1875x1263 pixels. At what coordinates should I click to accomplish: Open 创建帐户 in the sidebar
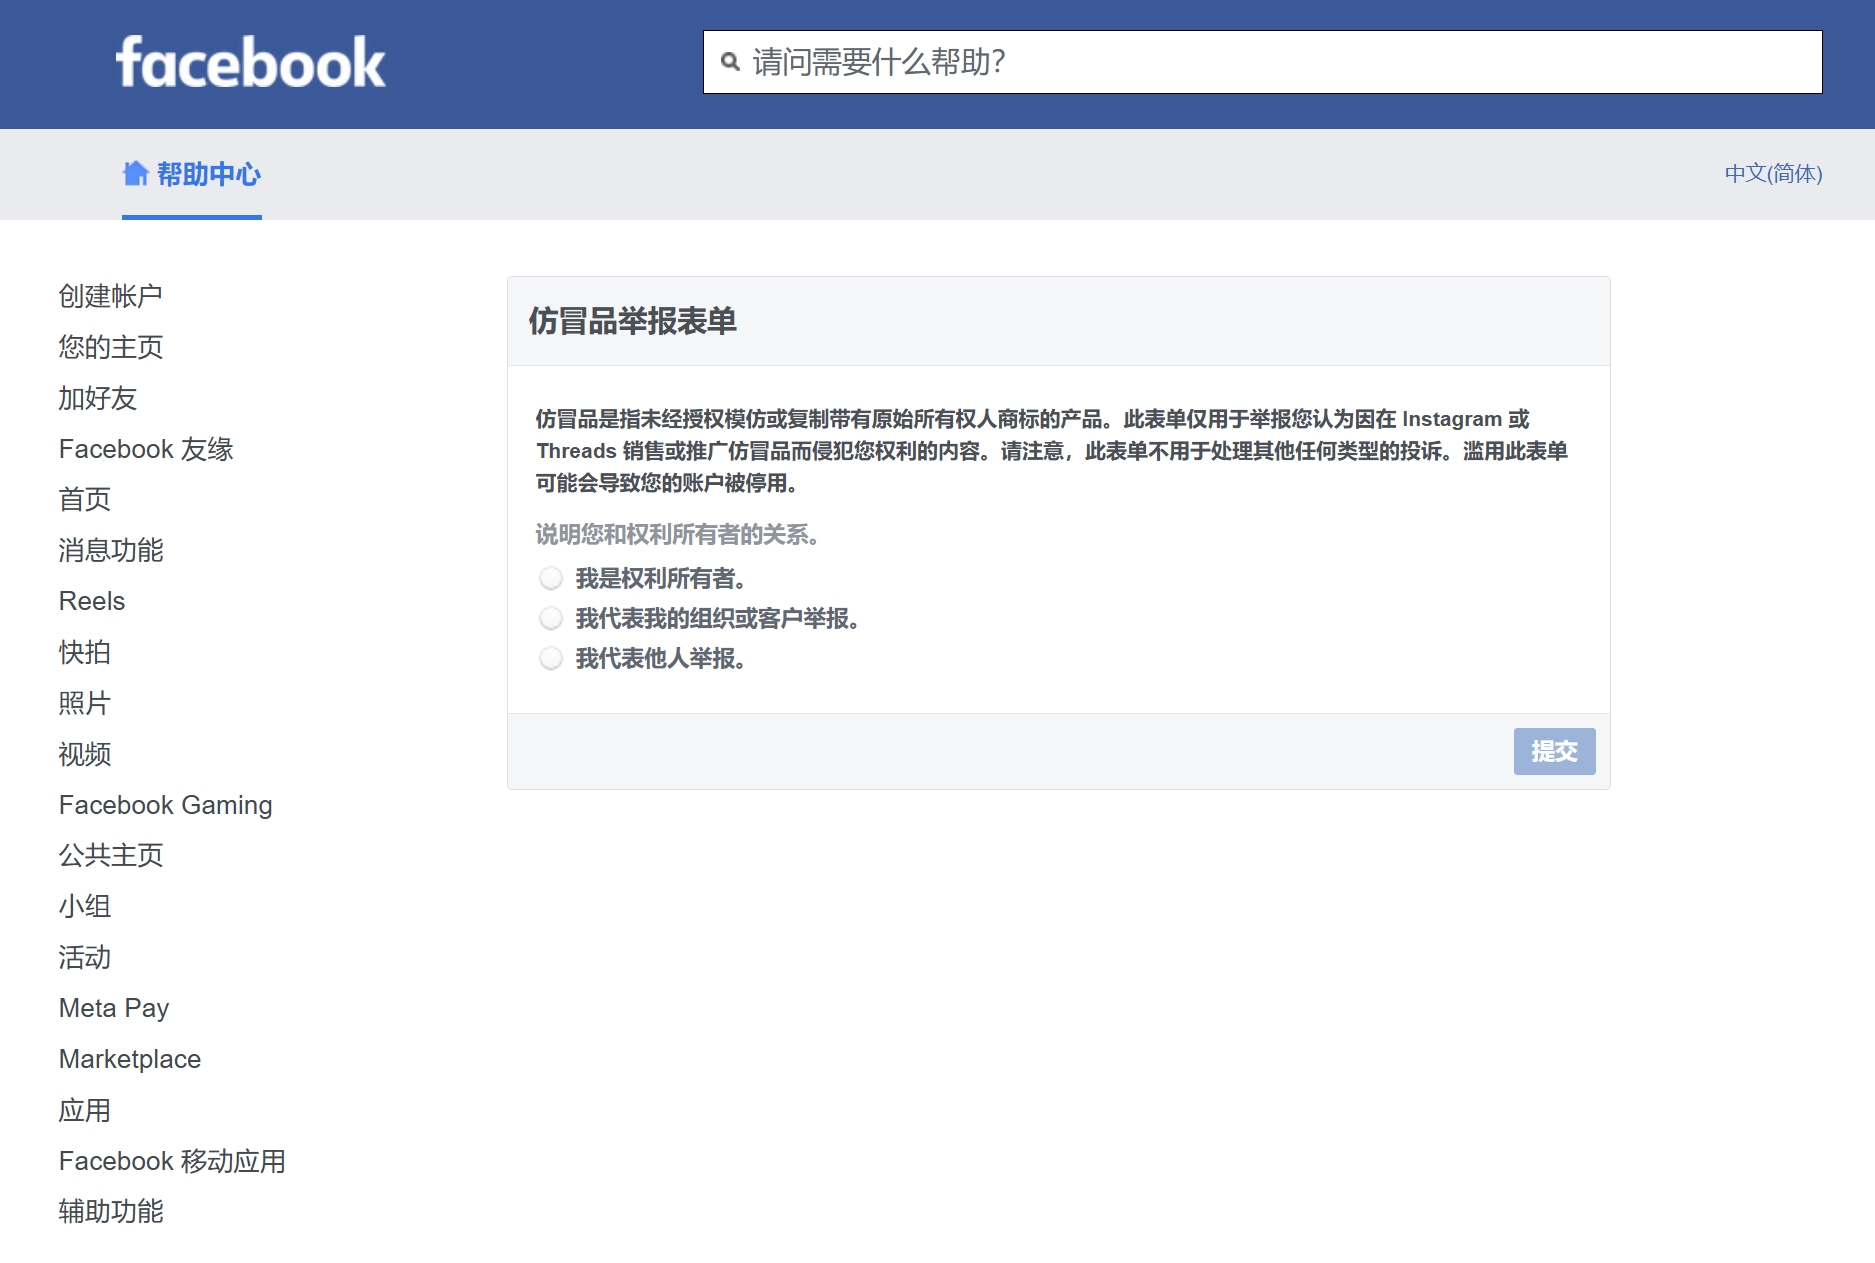tap(112, 295)
